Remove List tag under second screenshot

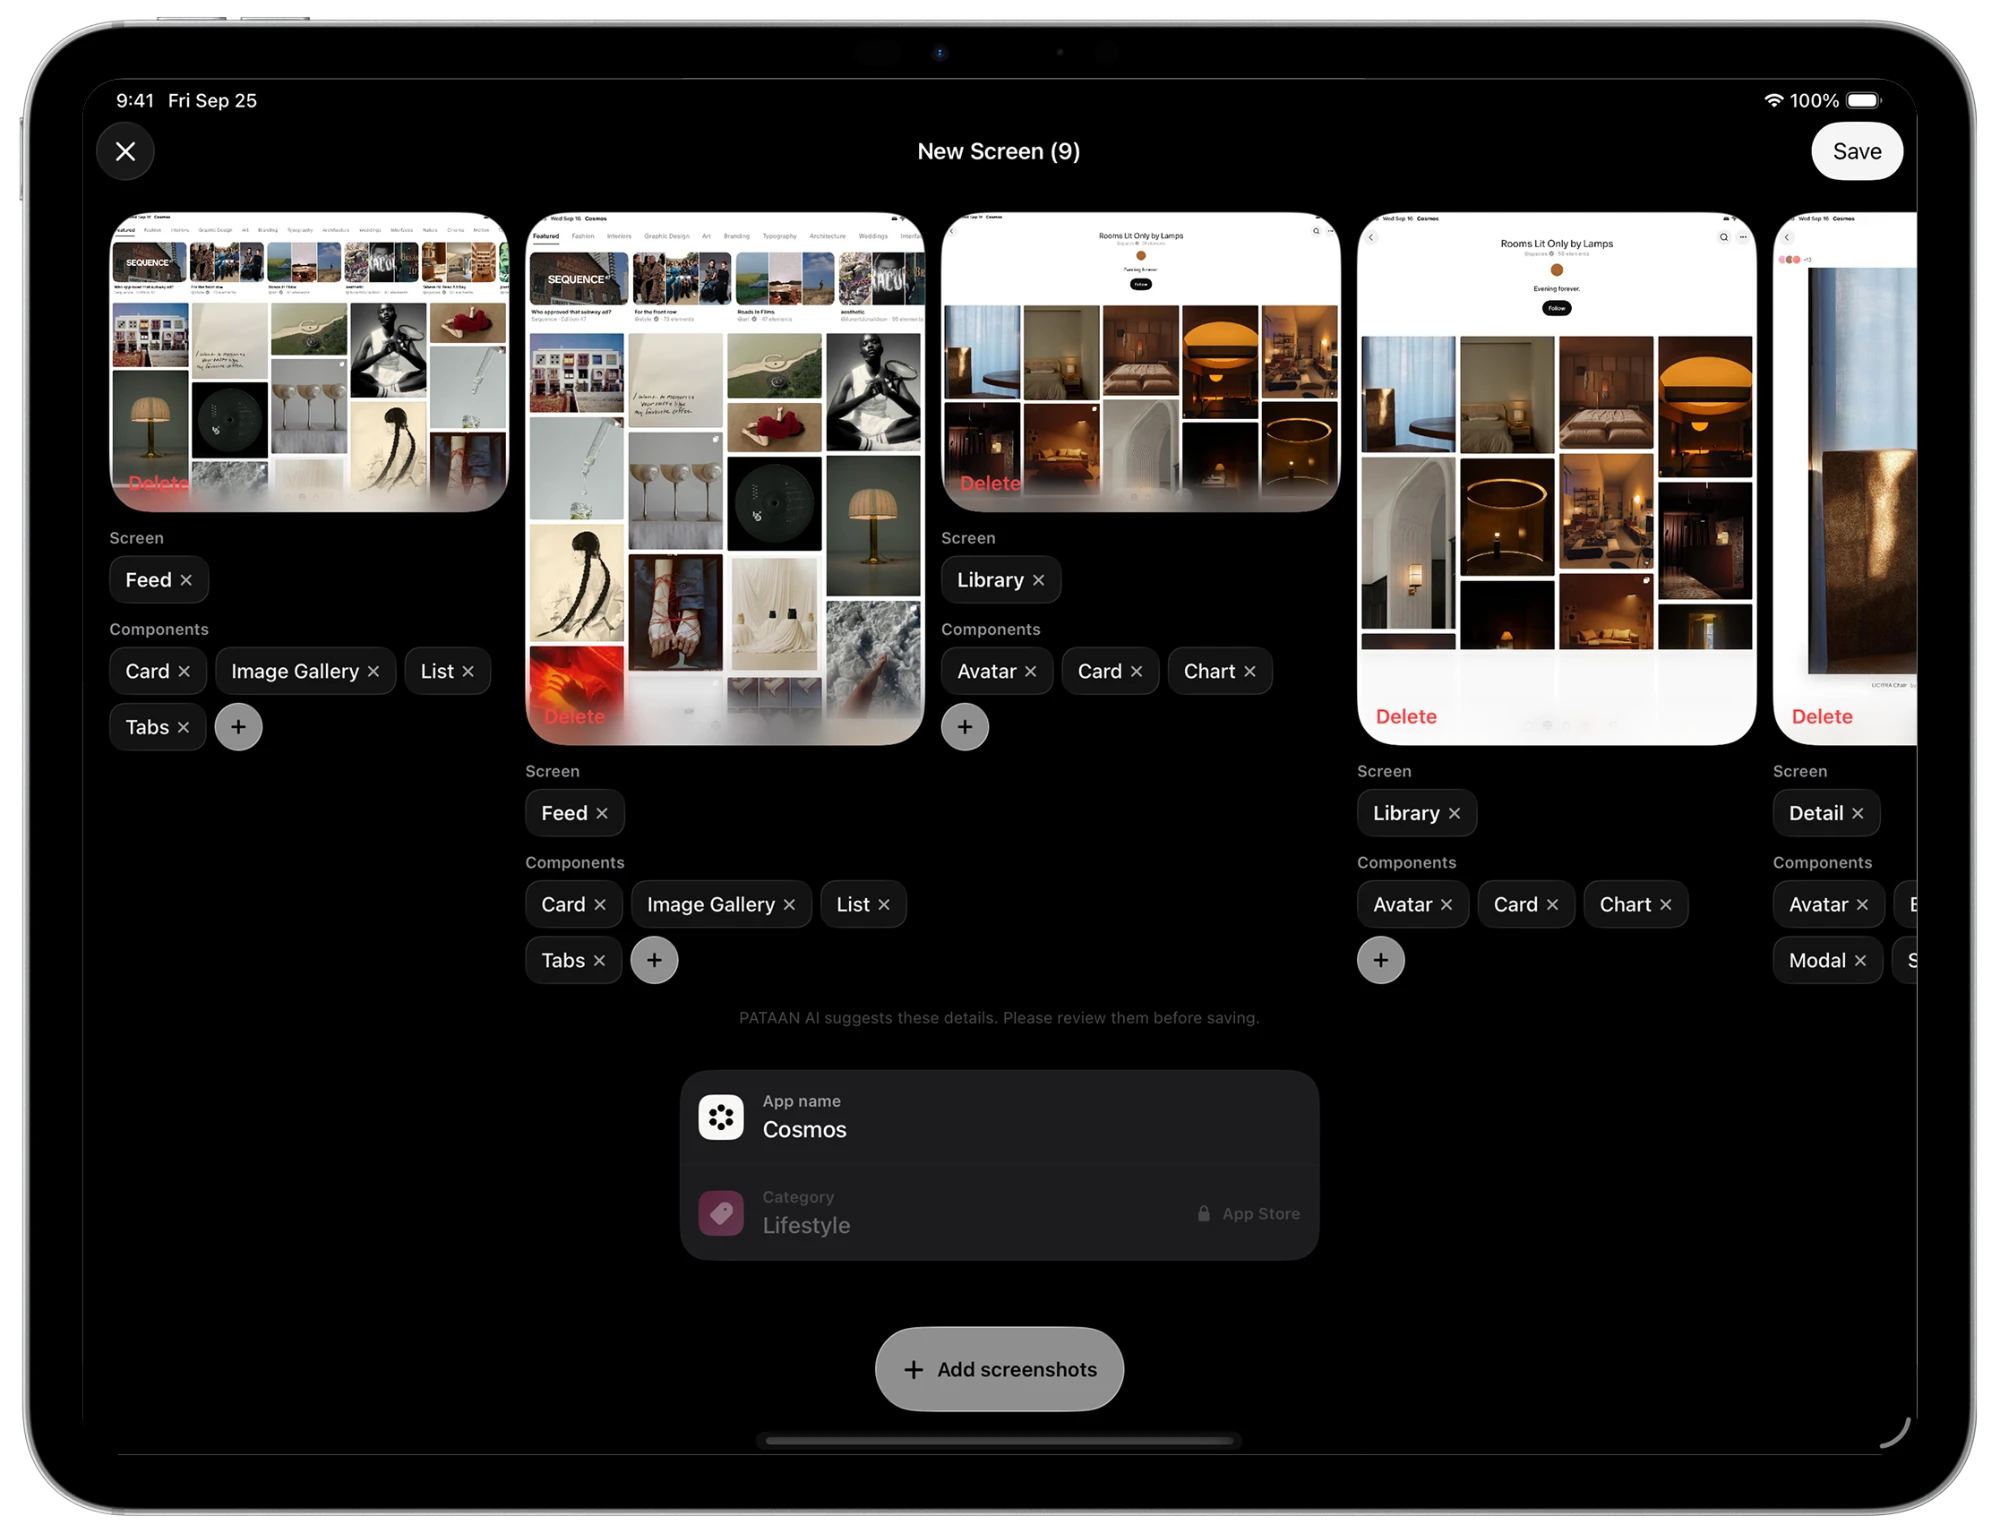(884, 904)
